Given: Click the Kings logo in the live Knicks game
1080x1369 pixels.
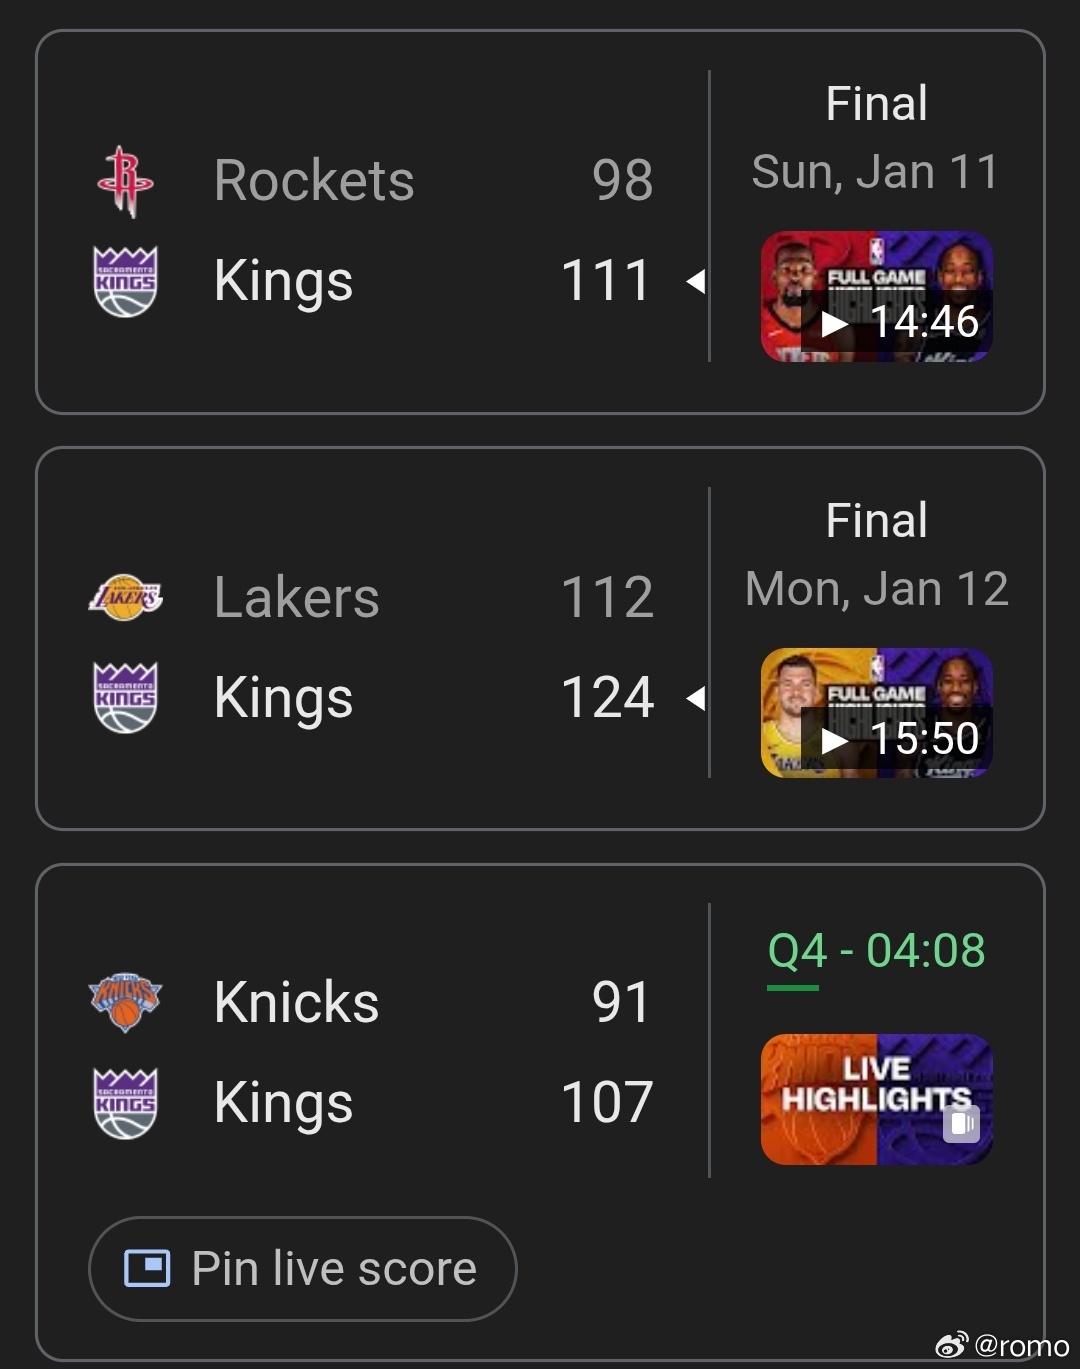Looking at the screenshot, I should [125, 1102].
